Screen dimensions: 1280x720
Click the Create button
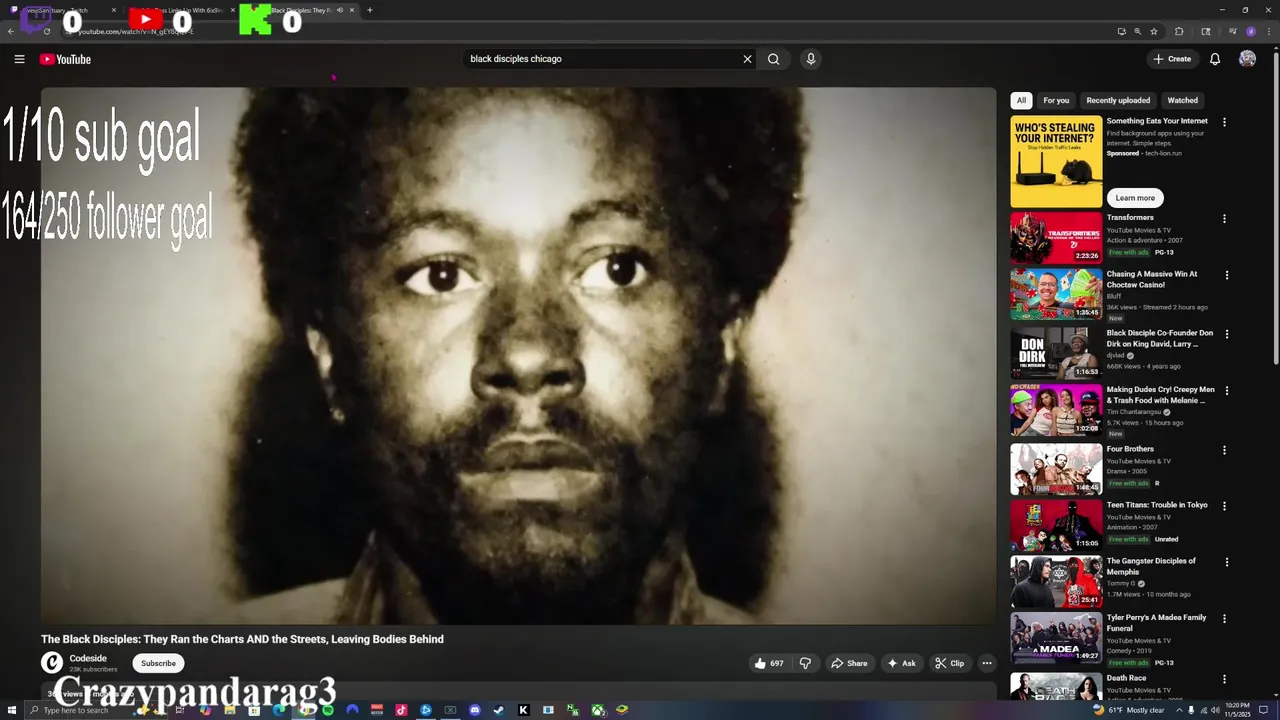[x=1172, y=59]
